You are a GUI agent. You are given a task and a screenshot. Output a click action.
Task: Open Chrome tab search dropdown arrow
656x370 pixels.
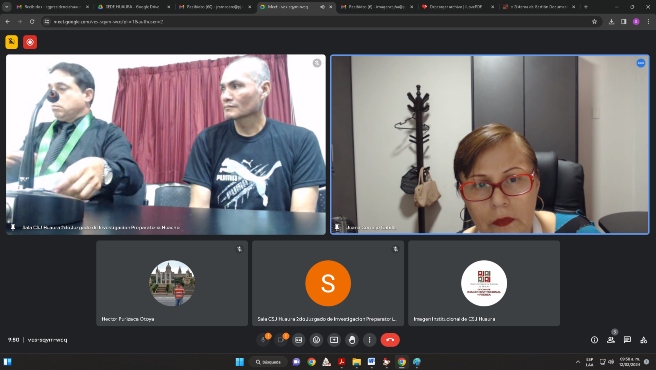point(7,7)
